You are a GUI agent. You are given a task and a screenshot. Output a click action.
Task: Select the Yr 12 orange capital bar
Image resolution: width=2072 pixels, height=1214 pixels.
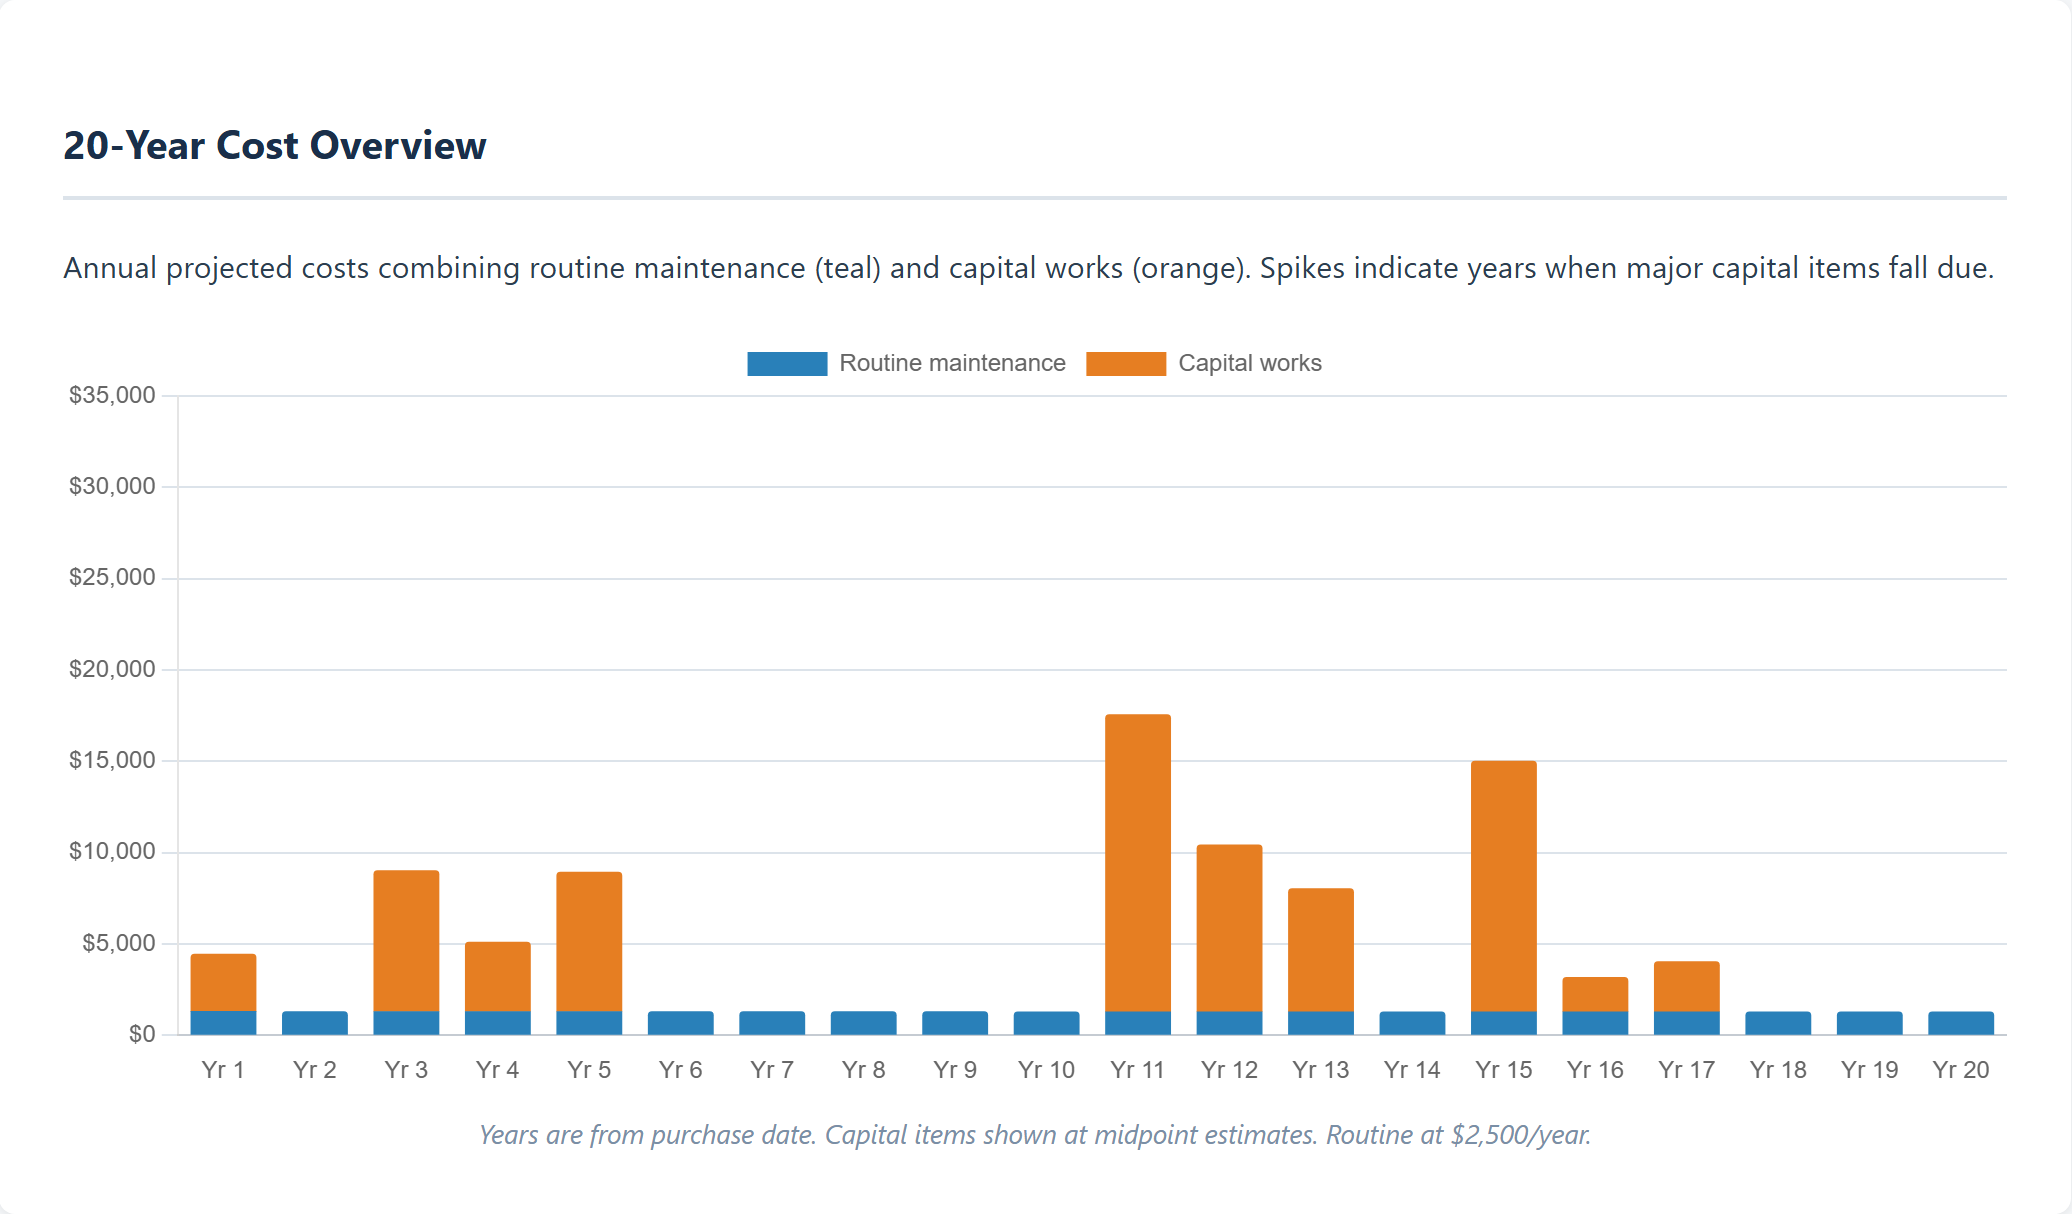tap(1229, 928)
